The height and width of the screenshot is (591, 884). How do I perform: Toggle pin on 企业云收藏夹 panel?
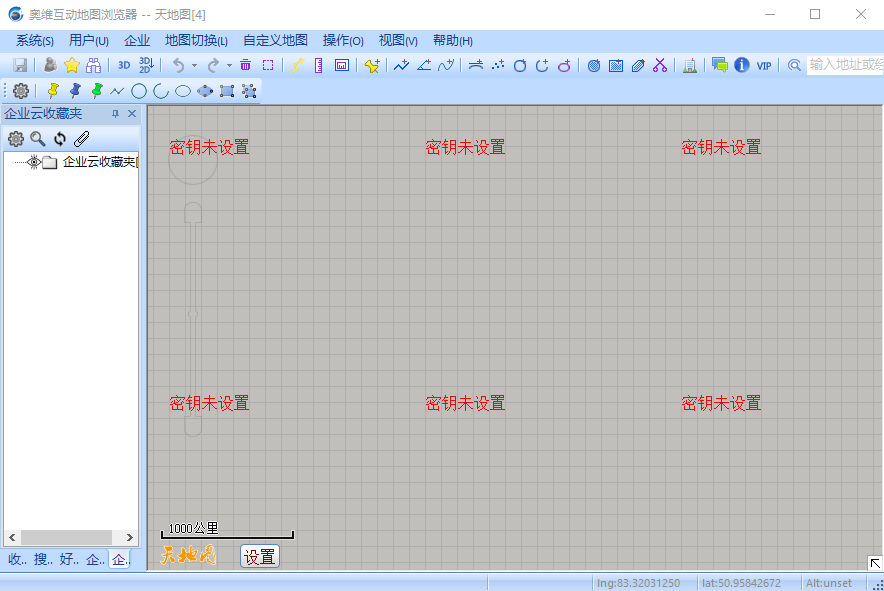click(x=116, y=114)
